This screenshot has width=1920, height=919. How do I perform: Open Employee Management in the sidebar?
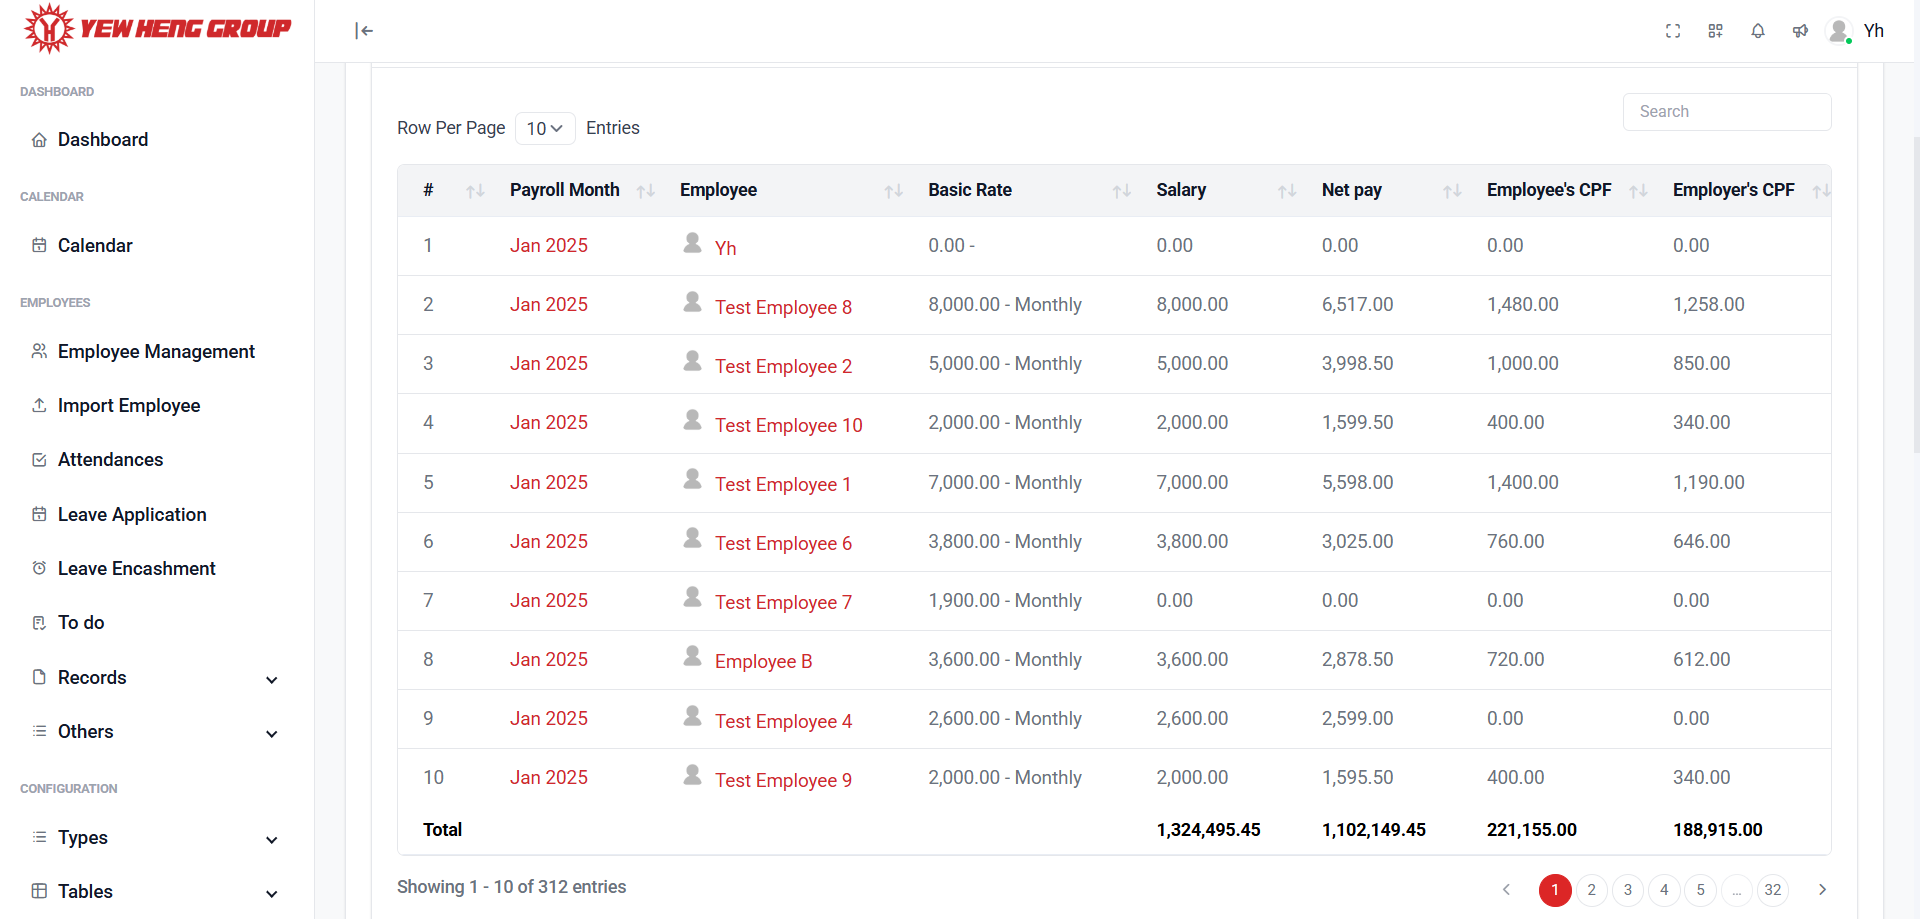click(x=156, y=352)
